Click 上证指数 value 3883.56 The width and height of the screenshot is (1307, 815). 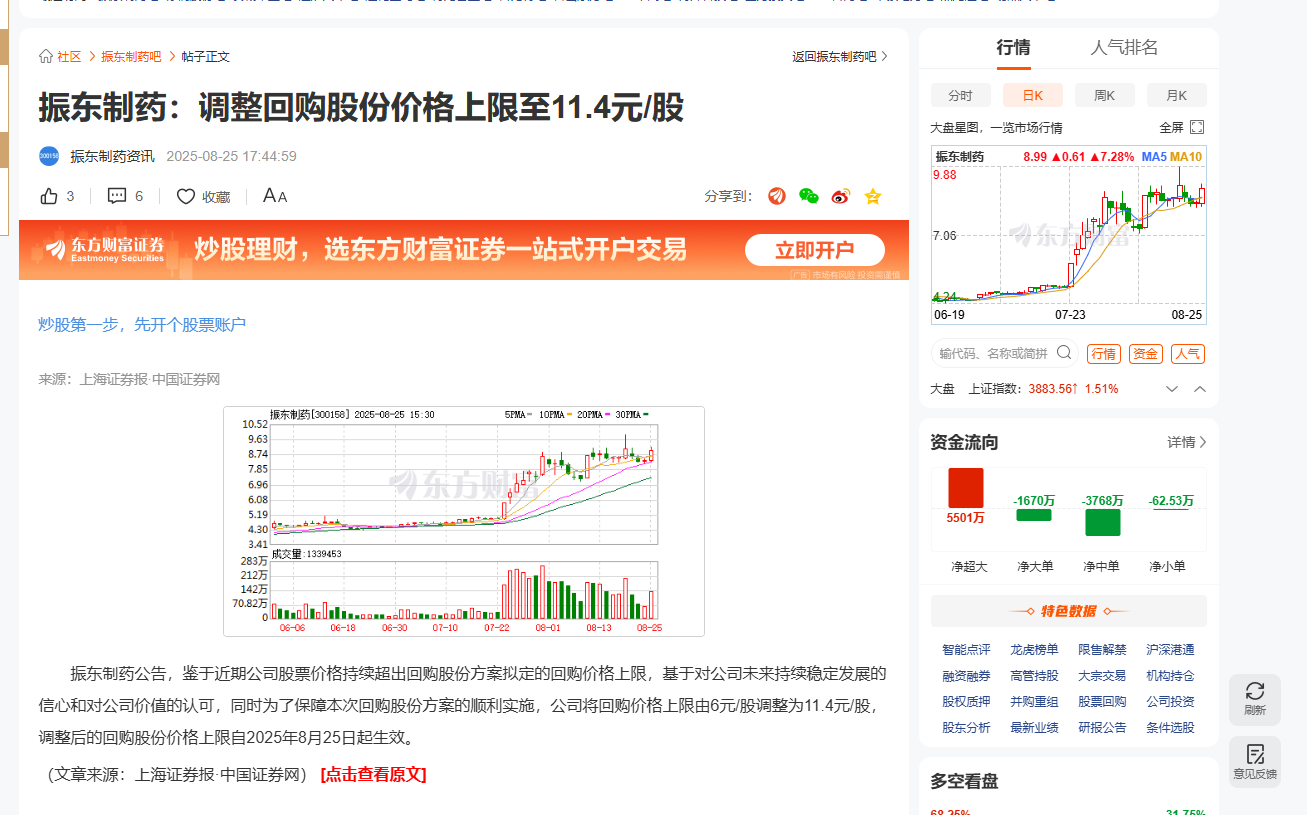1052,389
